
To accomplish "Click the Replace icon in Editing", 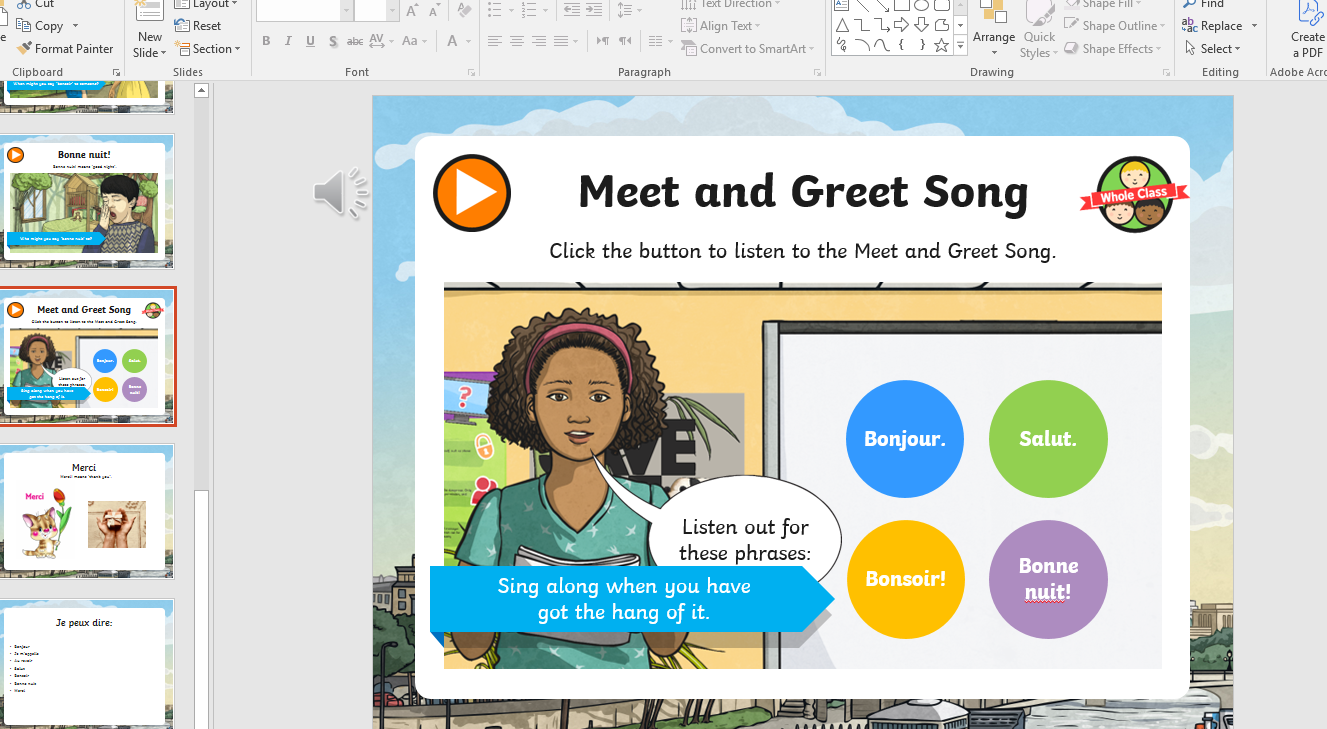I will (1190, 26).
